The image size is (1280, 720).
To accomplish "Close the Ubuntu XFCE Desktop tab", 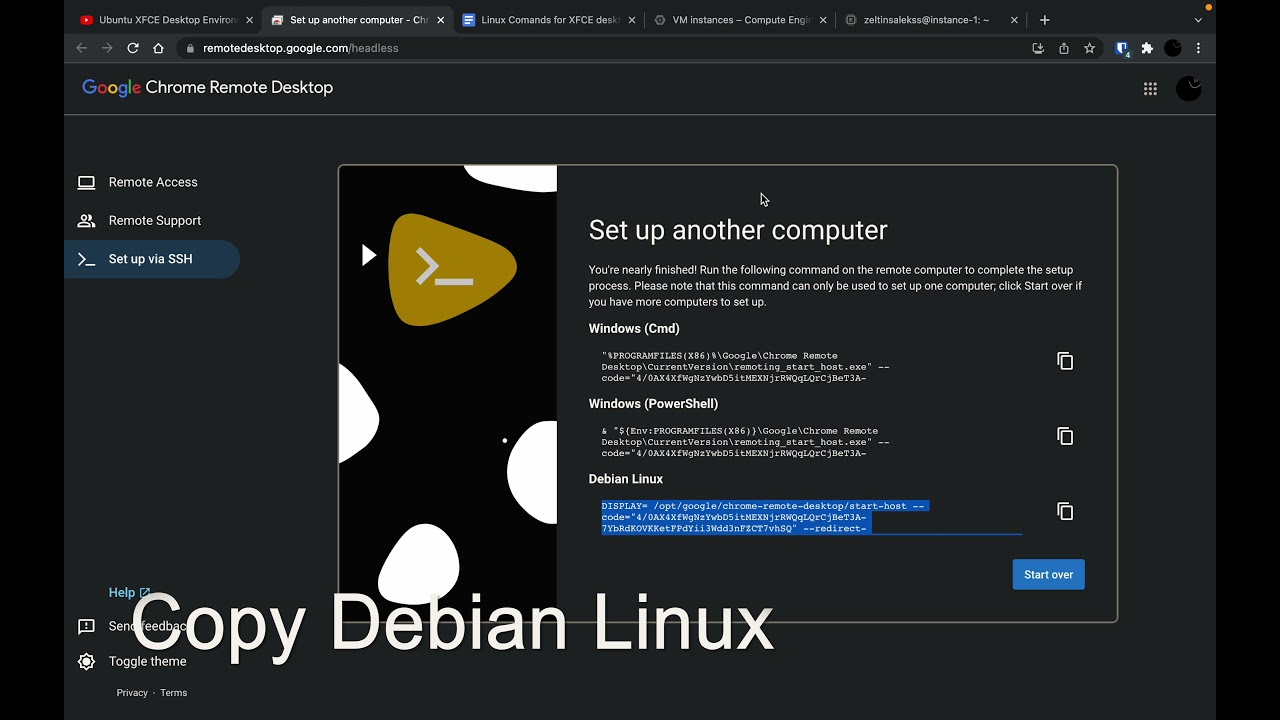I will click(x=249, y=20).
